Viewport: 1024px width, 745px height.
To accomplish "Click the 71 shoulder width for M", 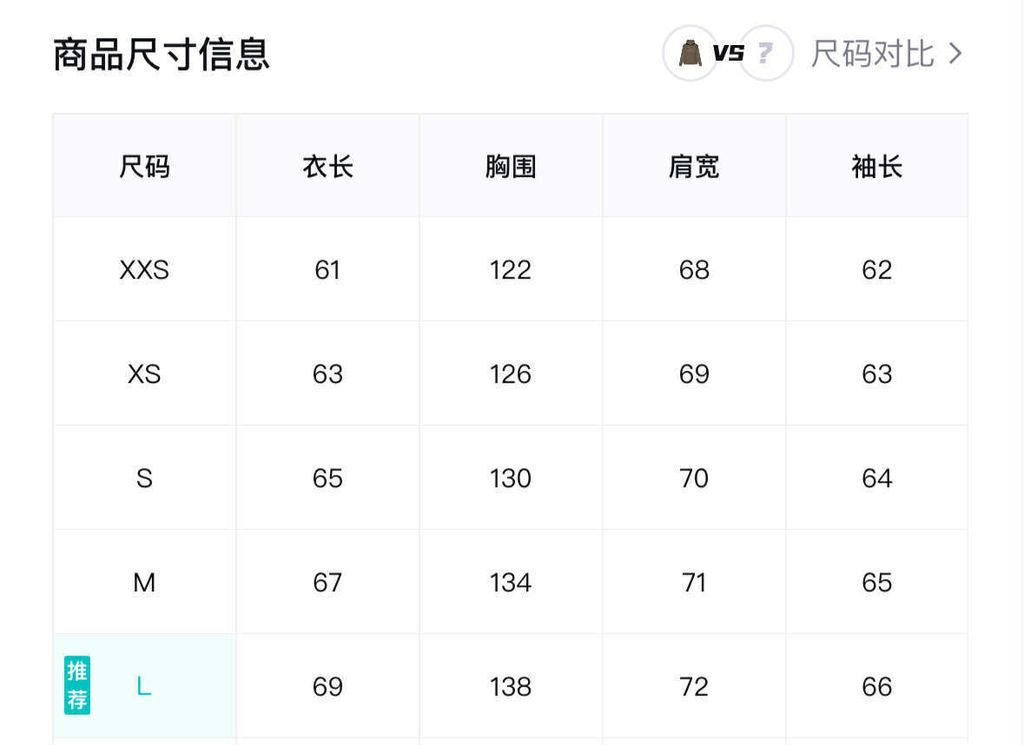I will click(693, 582).
